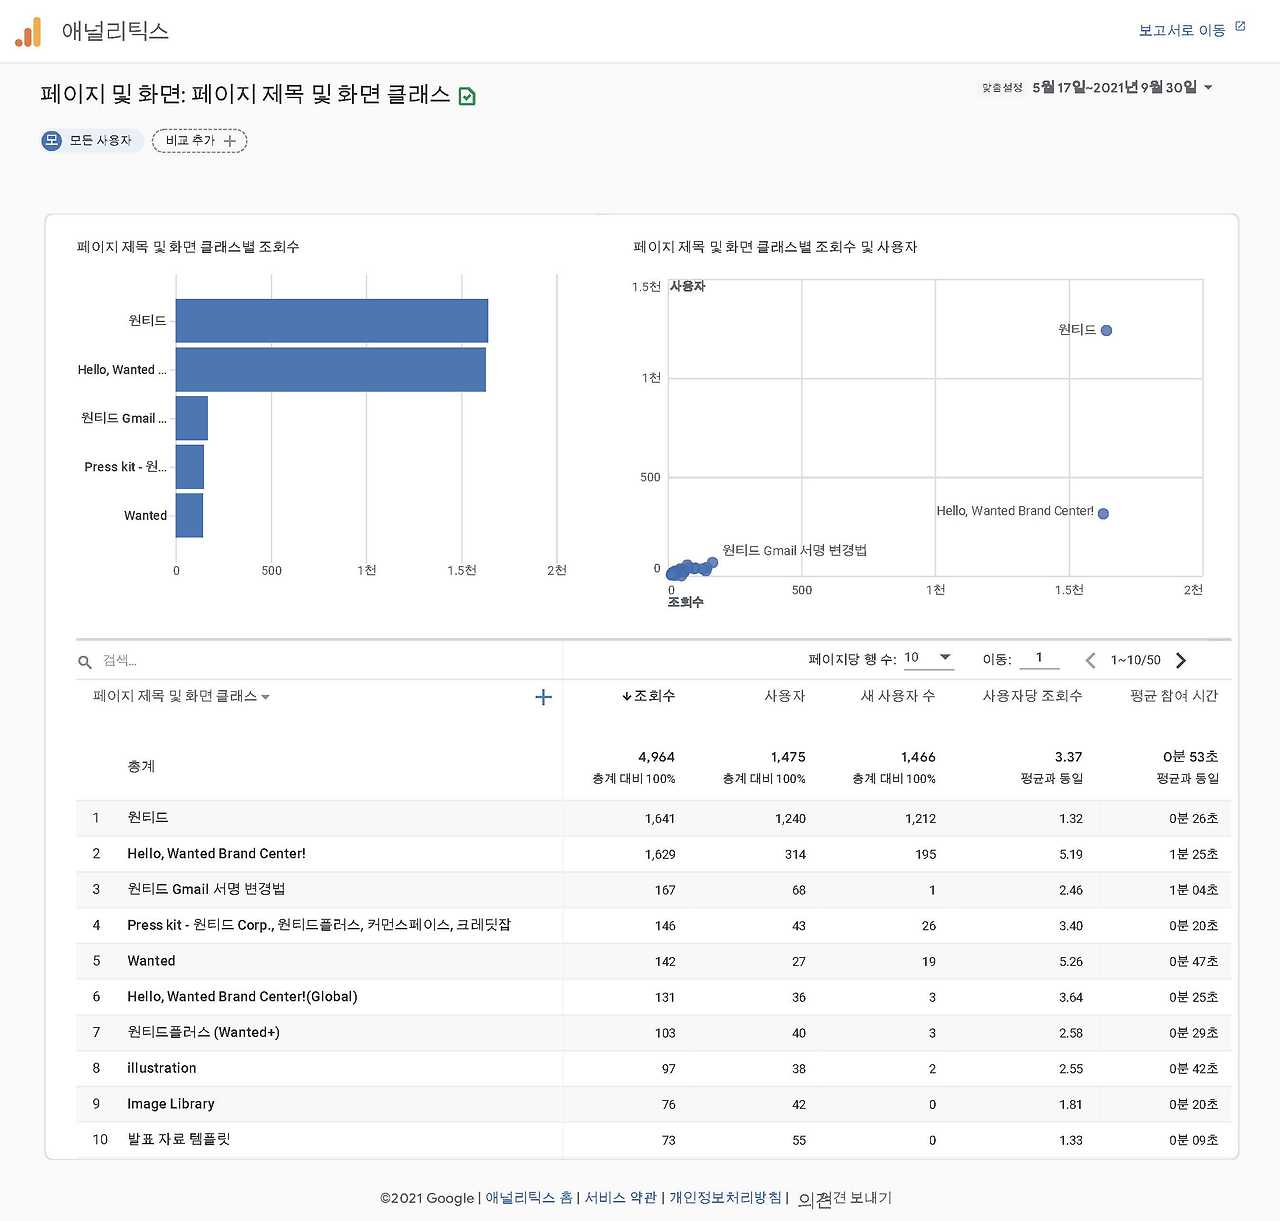Click the 원티드 Gmail bar in the chart
1280x1221 pixels.
(192, 418)
